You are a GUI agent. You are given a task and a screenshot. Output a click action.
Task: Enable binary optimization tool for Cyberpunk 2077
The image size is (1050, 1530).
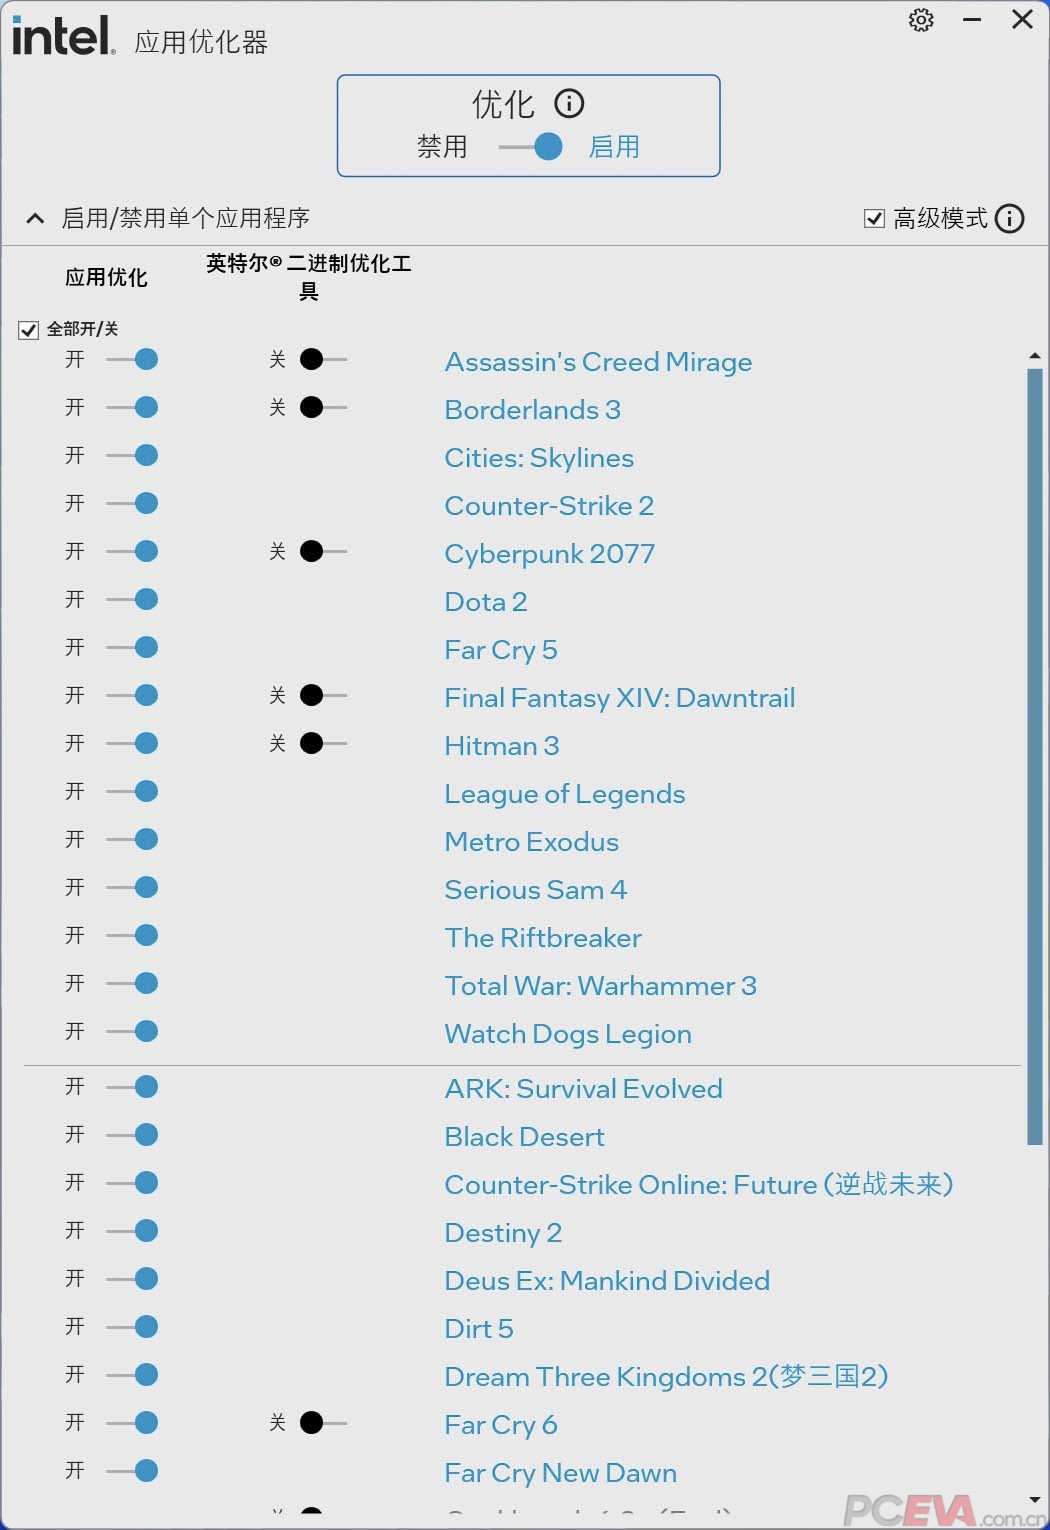click(323, 551)
